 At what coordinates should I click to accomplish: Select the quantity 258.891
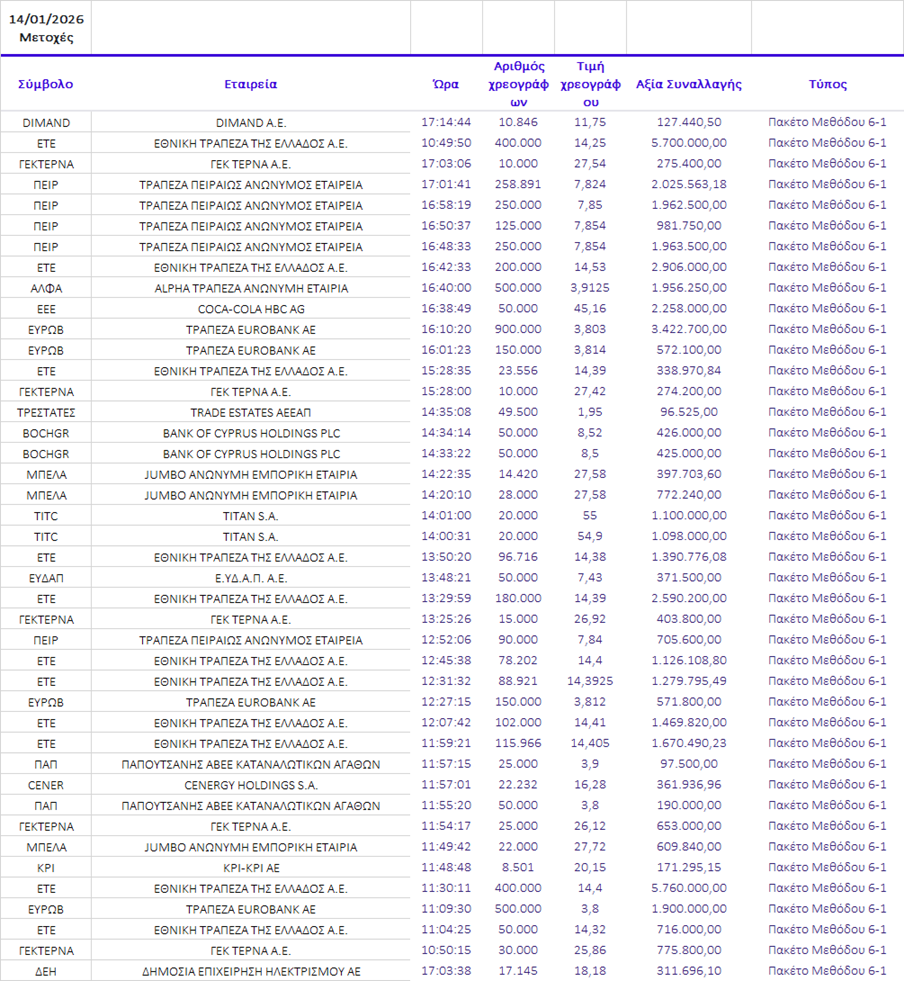coord(518,184)
